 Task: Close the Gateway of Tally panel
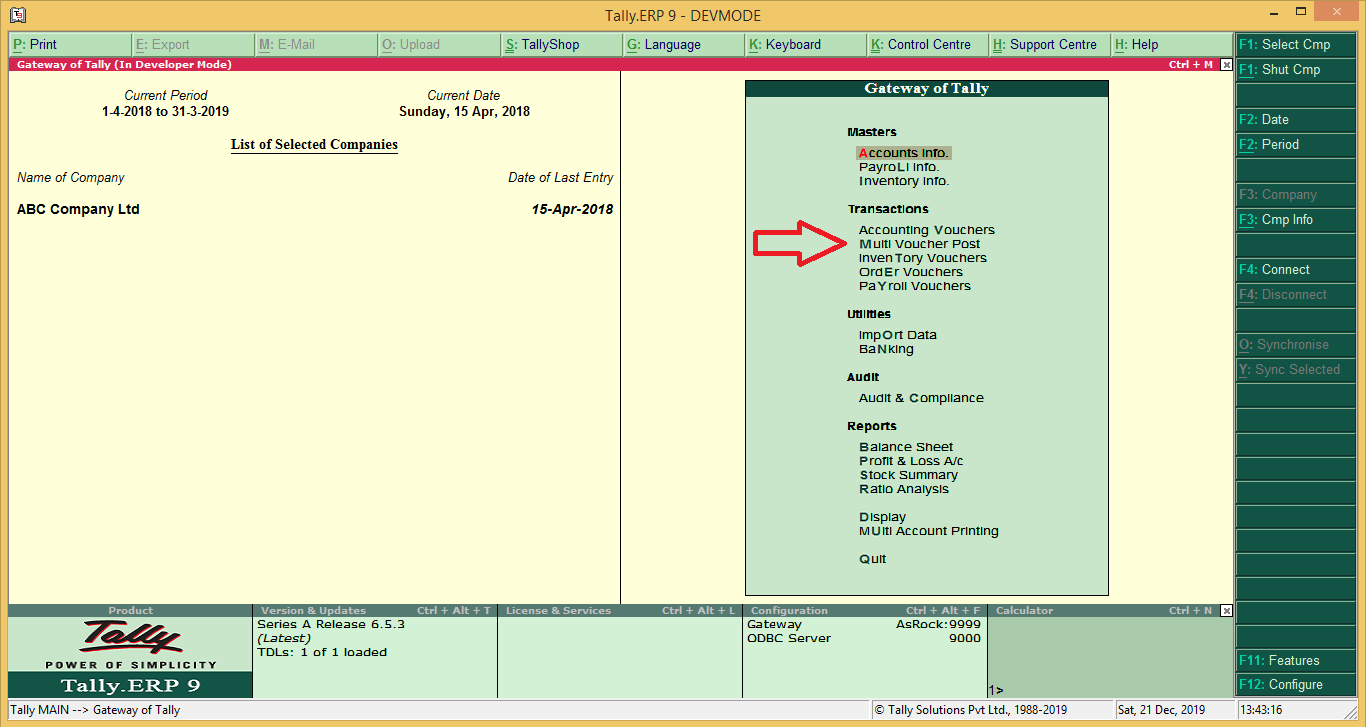click(1227, 64)
